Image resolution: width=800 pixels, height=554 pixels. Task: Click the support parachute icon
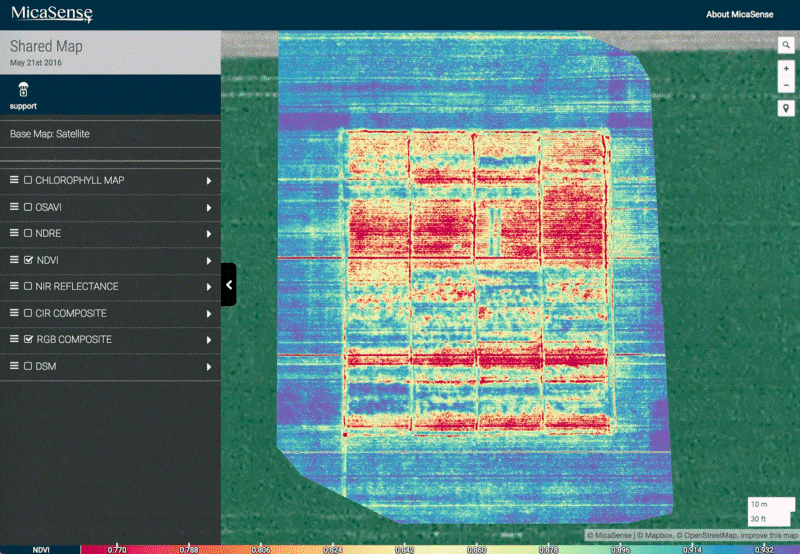pyautogui.click(x=23, y=89)
